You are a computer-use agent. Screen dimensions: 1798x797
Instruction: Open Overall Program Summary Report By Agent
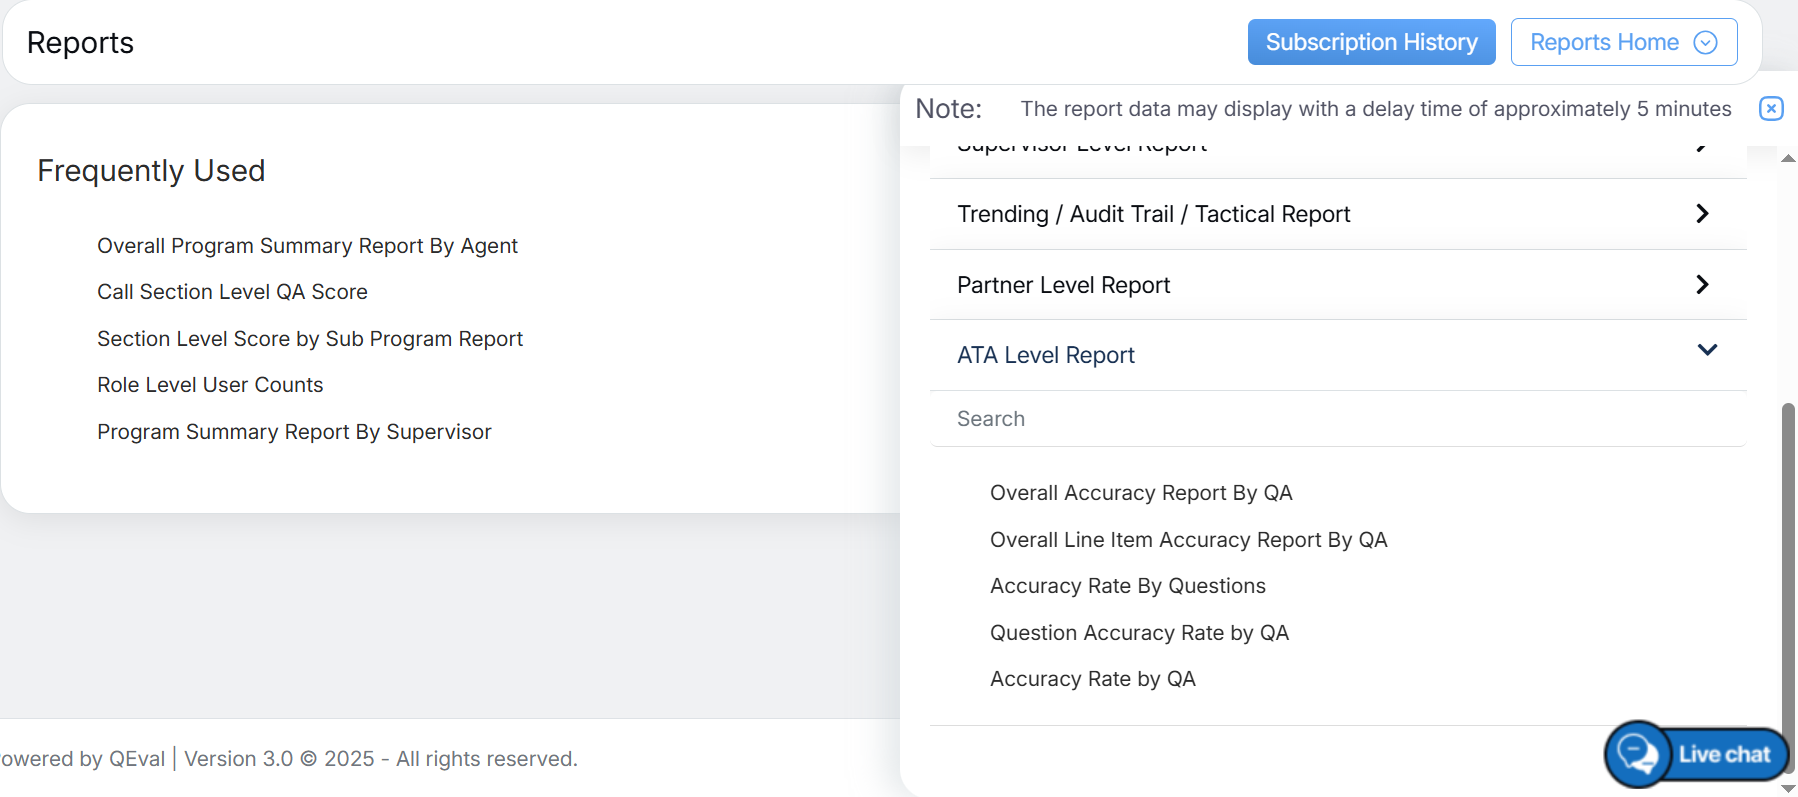coord(307,246)
